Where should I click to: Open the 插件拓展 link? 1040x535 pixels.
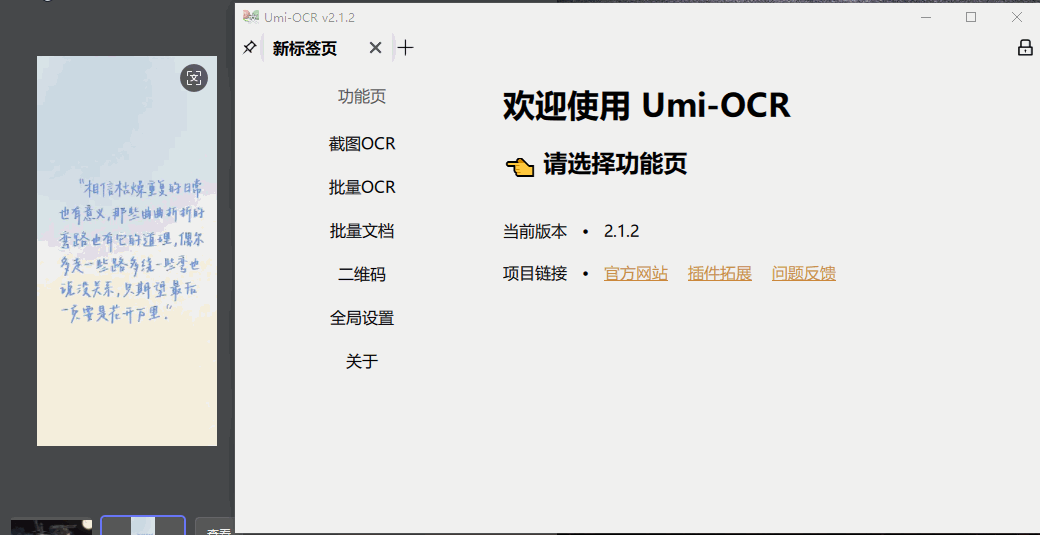pyautogui.click(x=720, y=273)
